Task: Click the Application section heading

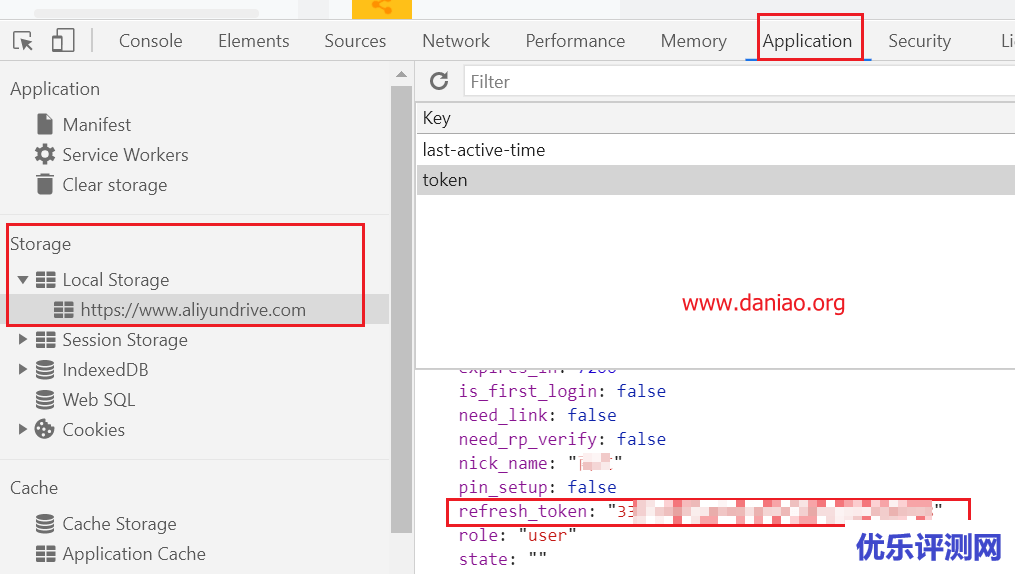Action: [x=55, y=89]
